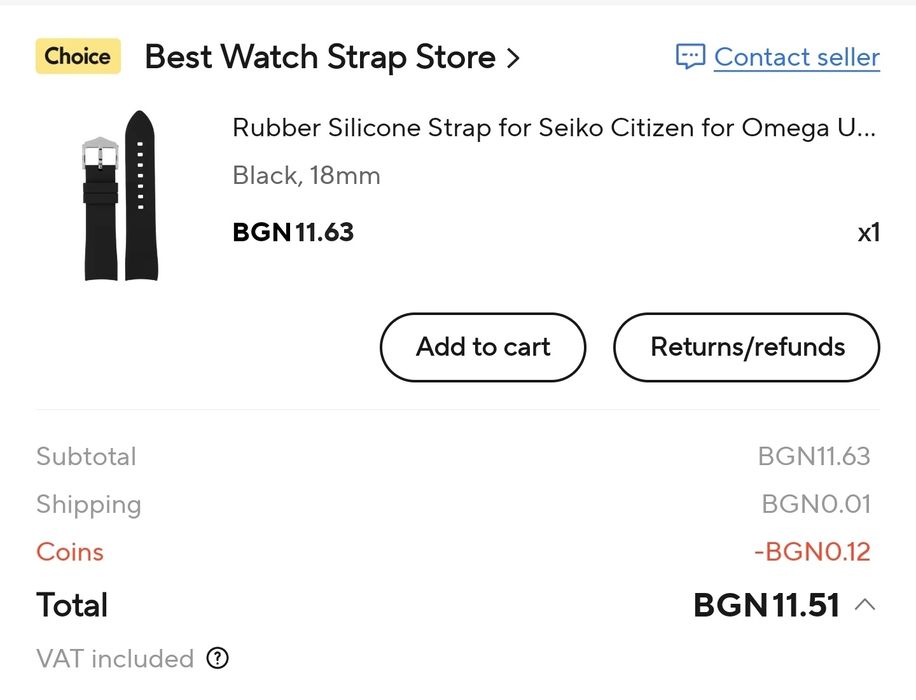Open Returns/refunds for this order
The width and height of the screenshot is (916, 700).
point(746,347)
